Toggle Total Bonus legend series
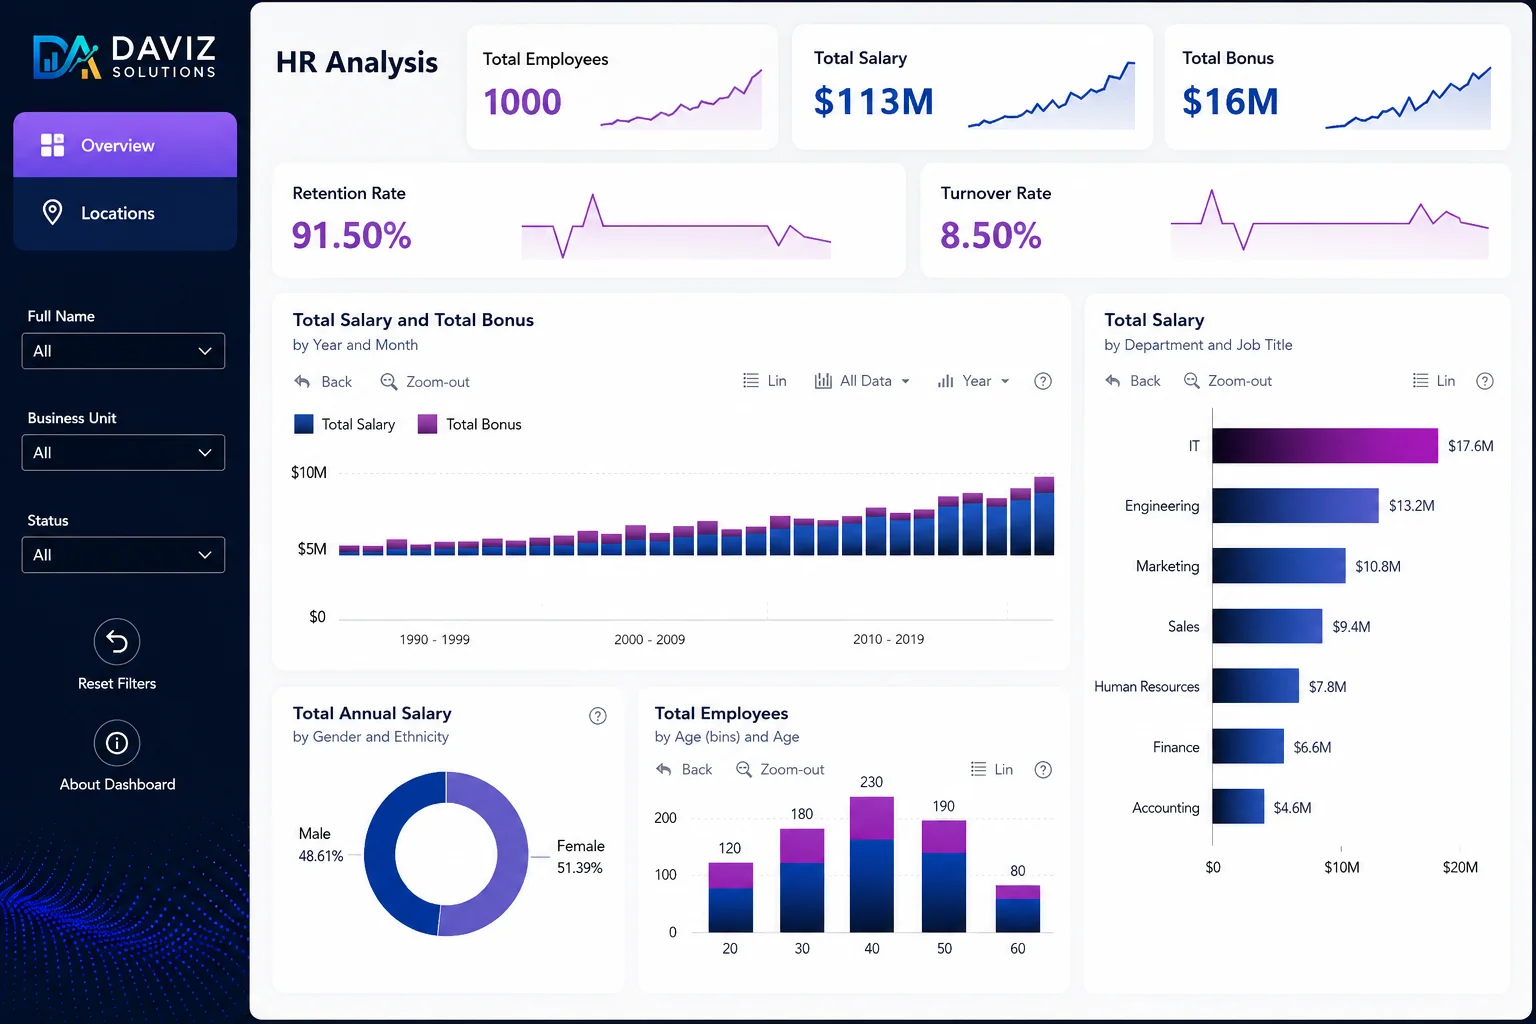1536x1024 pixels. 470,424
